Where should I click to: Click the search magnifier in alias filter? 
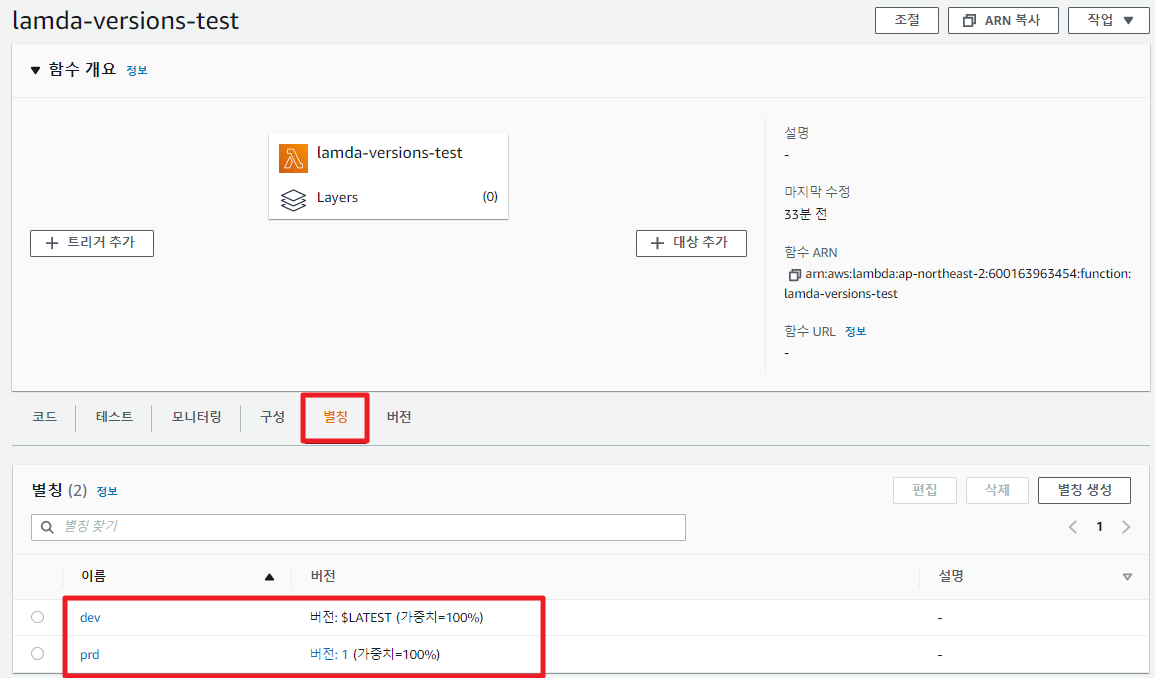[x=47, y=527]
